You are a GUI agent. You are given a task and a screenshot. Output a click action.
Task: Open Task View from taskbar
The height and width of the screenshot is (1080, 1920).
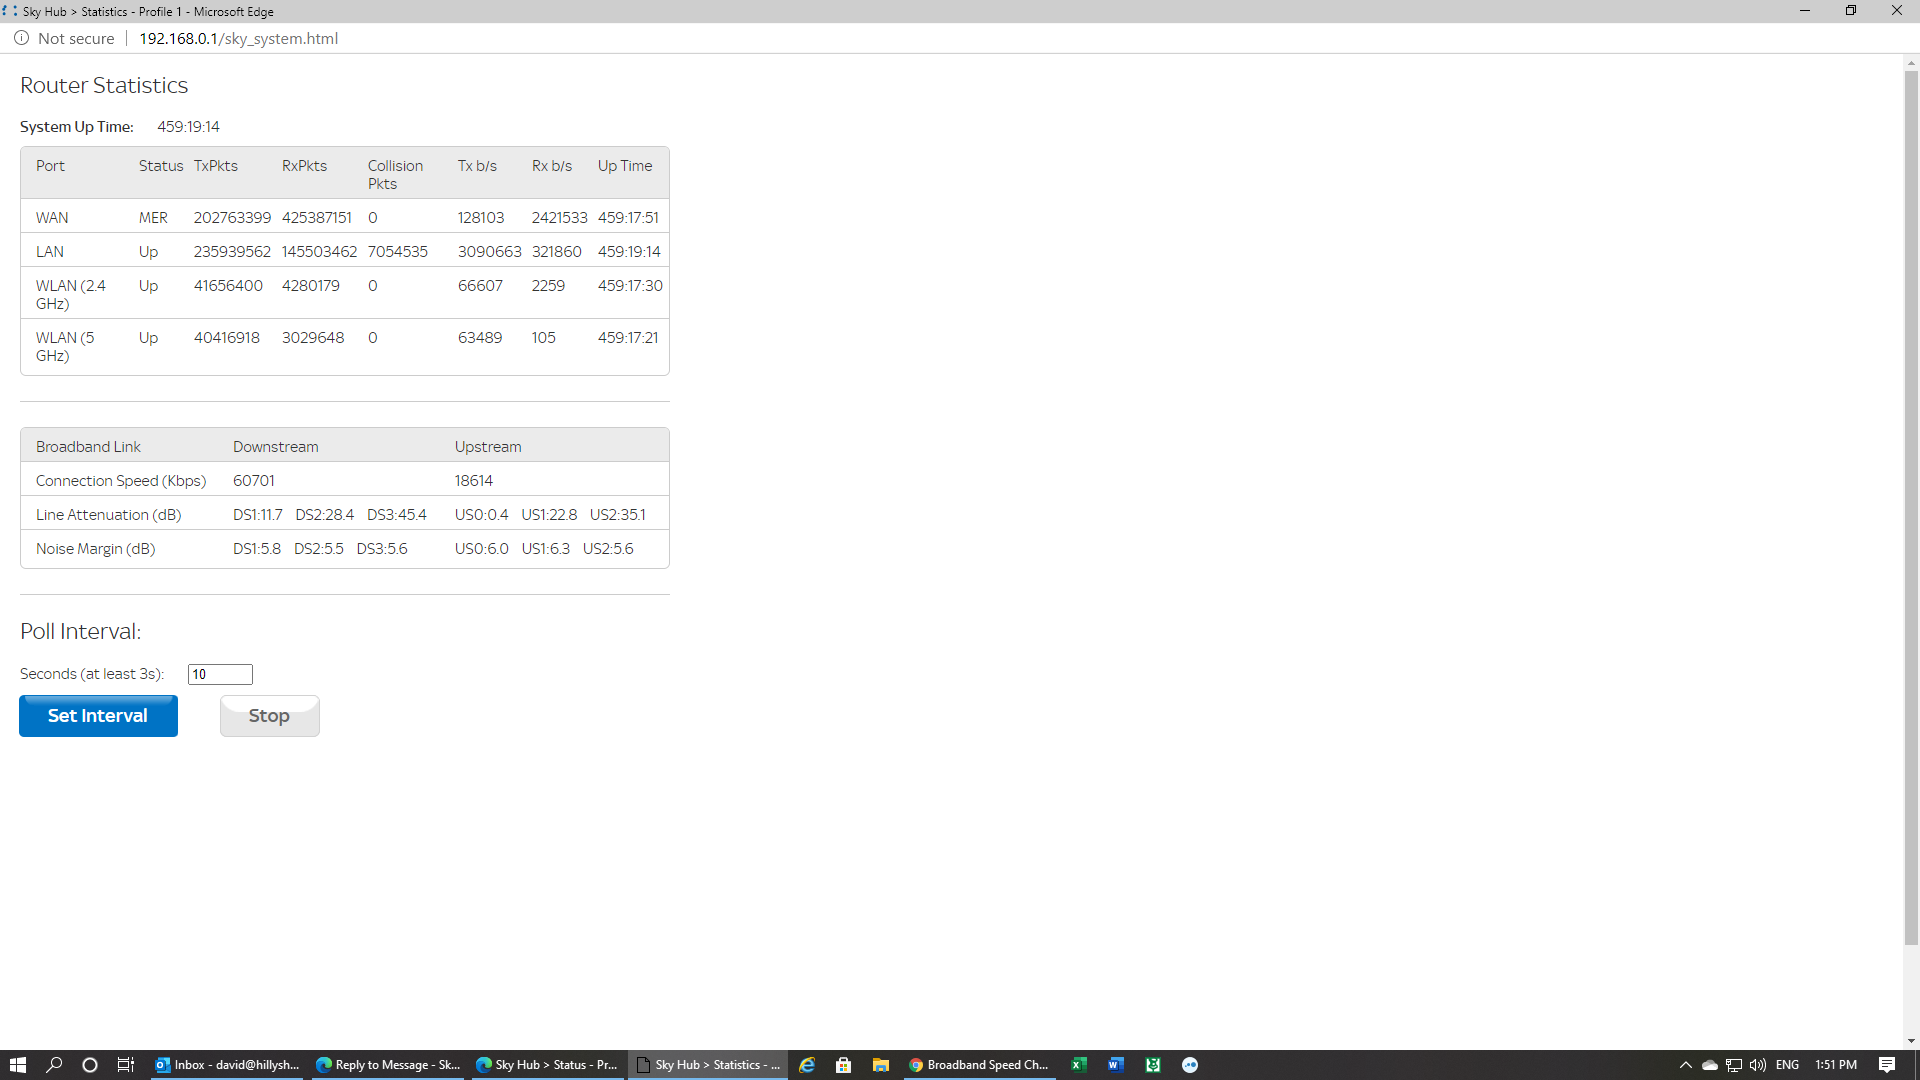(126, 1065)
